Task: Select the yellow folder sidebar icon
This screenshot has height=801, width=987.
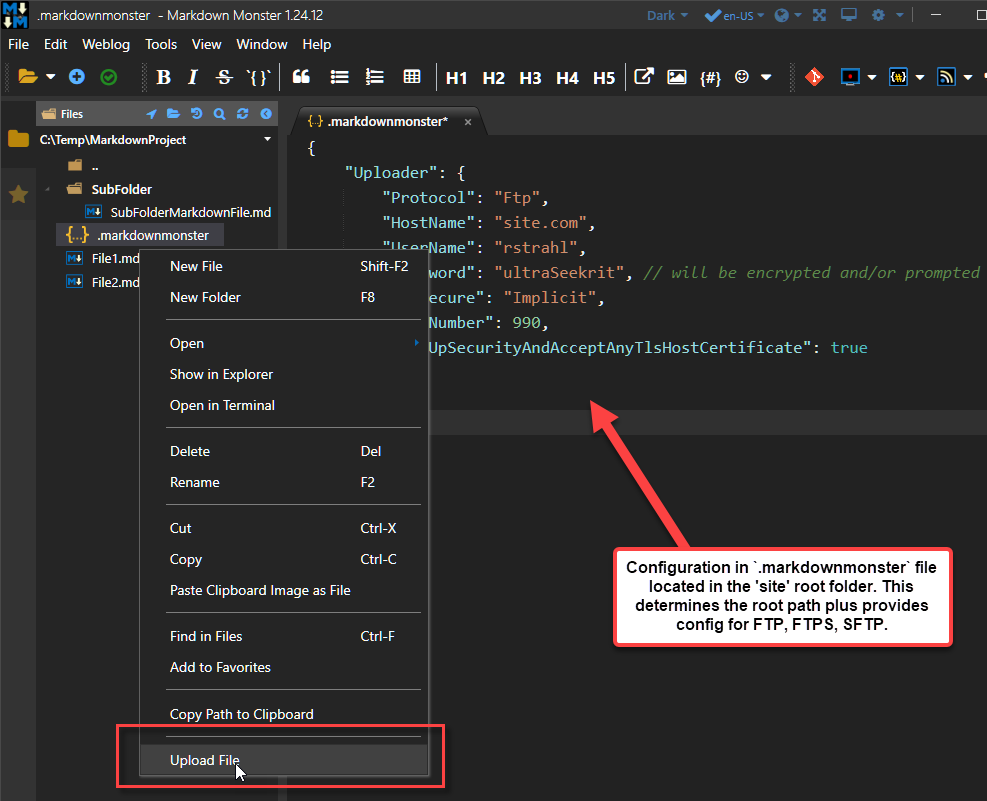Action: click(x=18, y=138)
